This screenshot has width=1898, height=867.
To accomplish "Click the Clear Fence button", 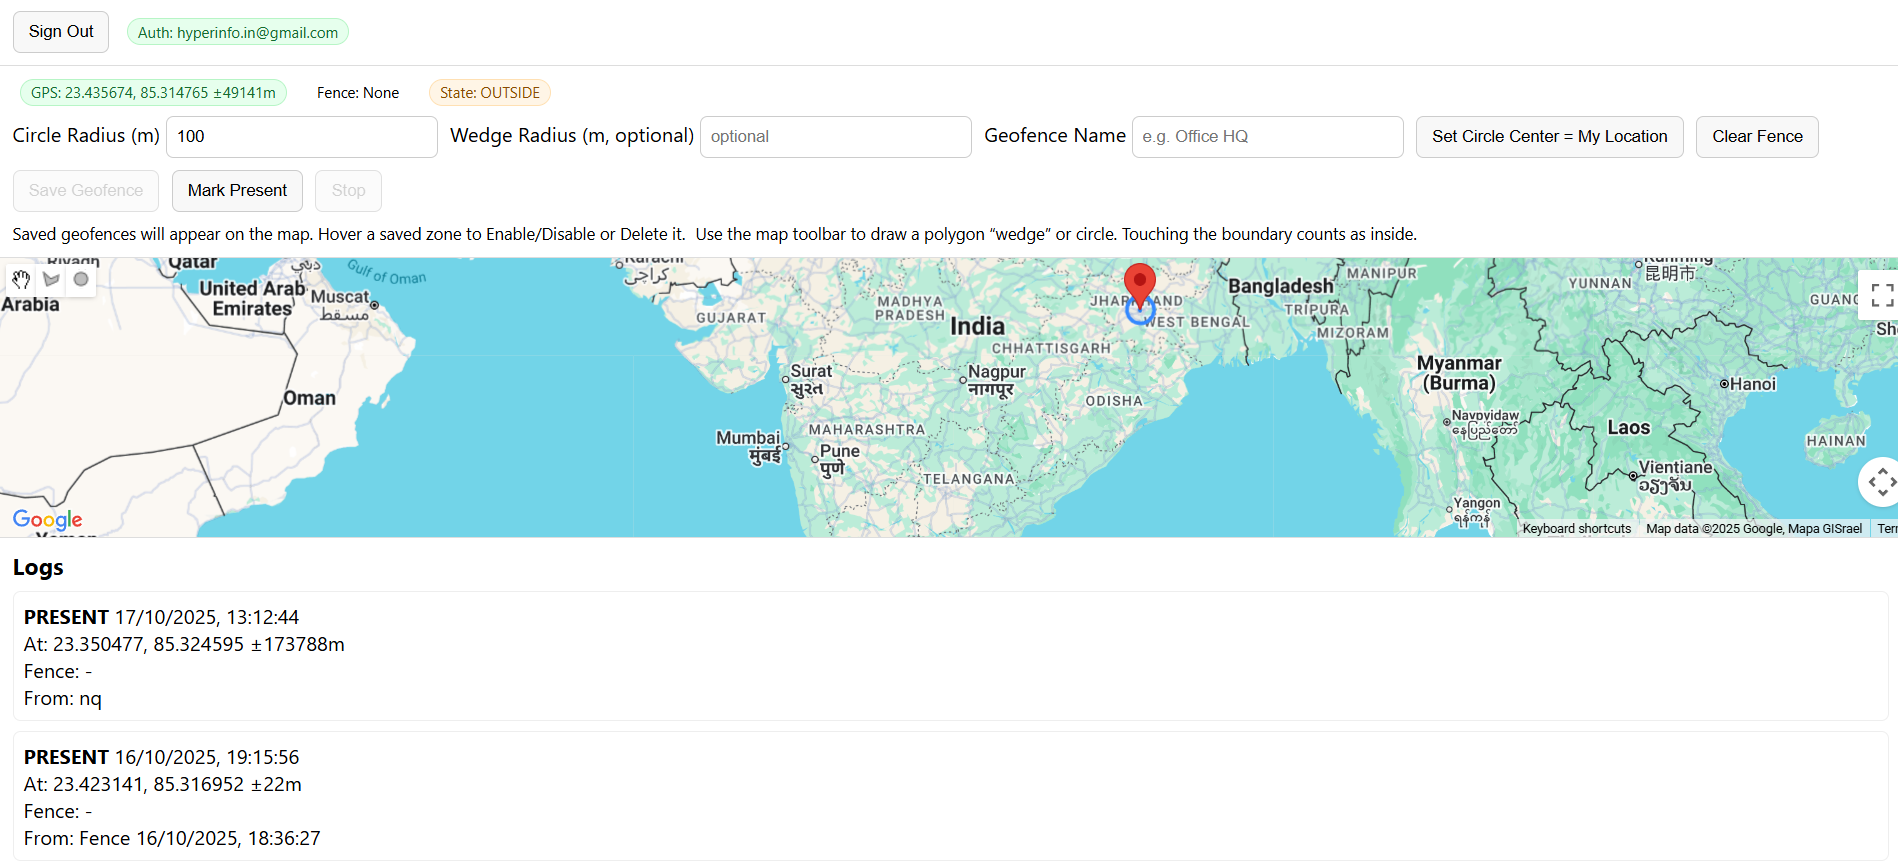I will (1757, 137).
